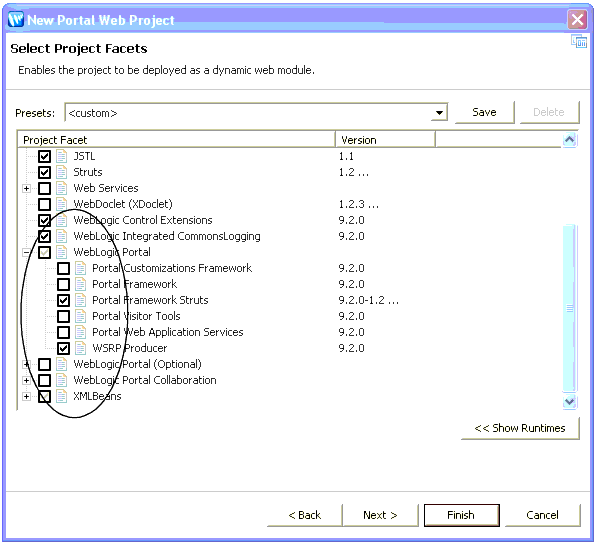
Task: Expand the WebLogic Portal Collaboration node
Action: (x=26, y=380)
